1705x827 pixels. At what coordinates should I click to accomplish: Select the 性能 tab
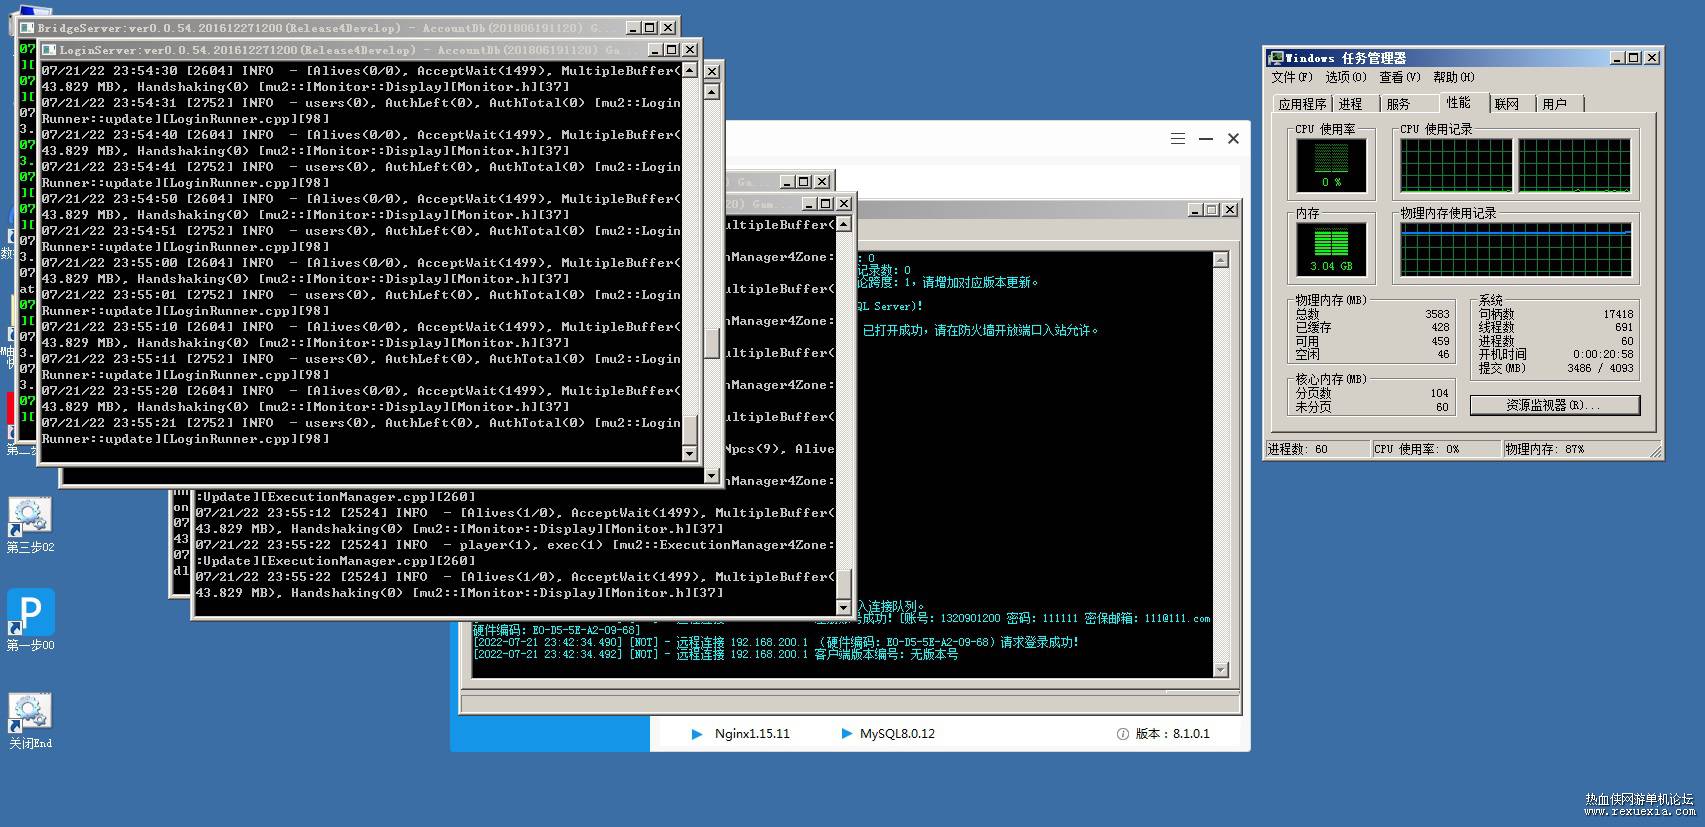[1459, 102]
